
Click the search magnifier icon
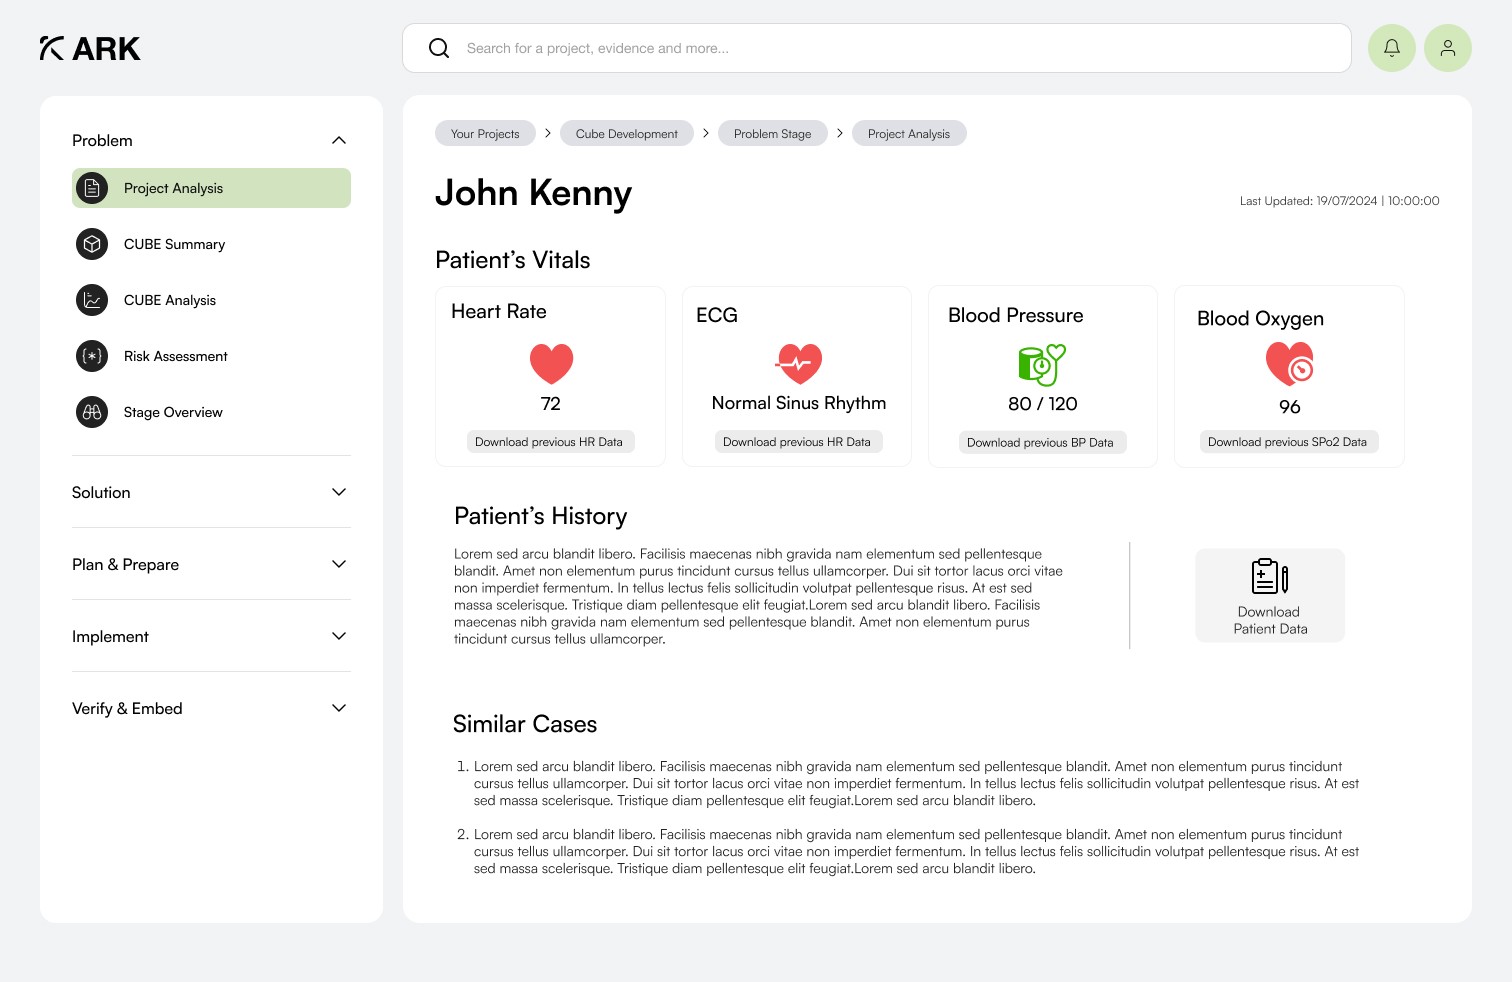tap(439, 48)
